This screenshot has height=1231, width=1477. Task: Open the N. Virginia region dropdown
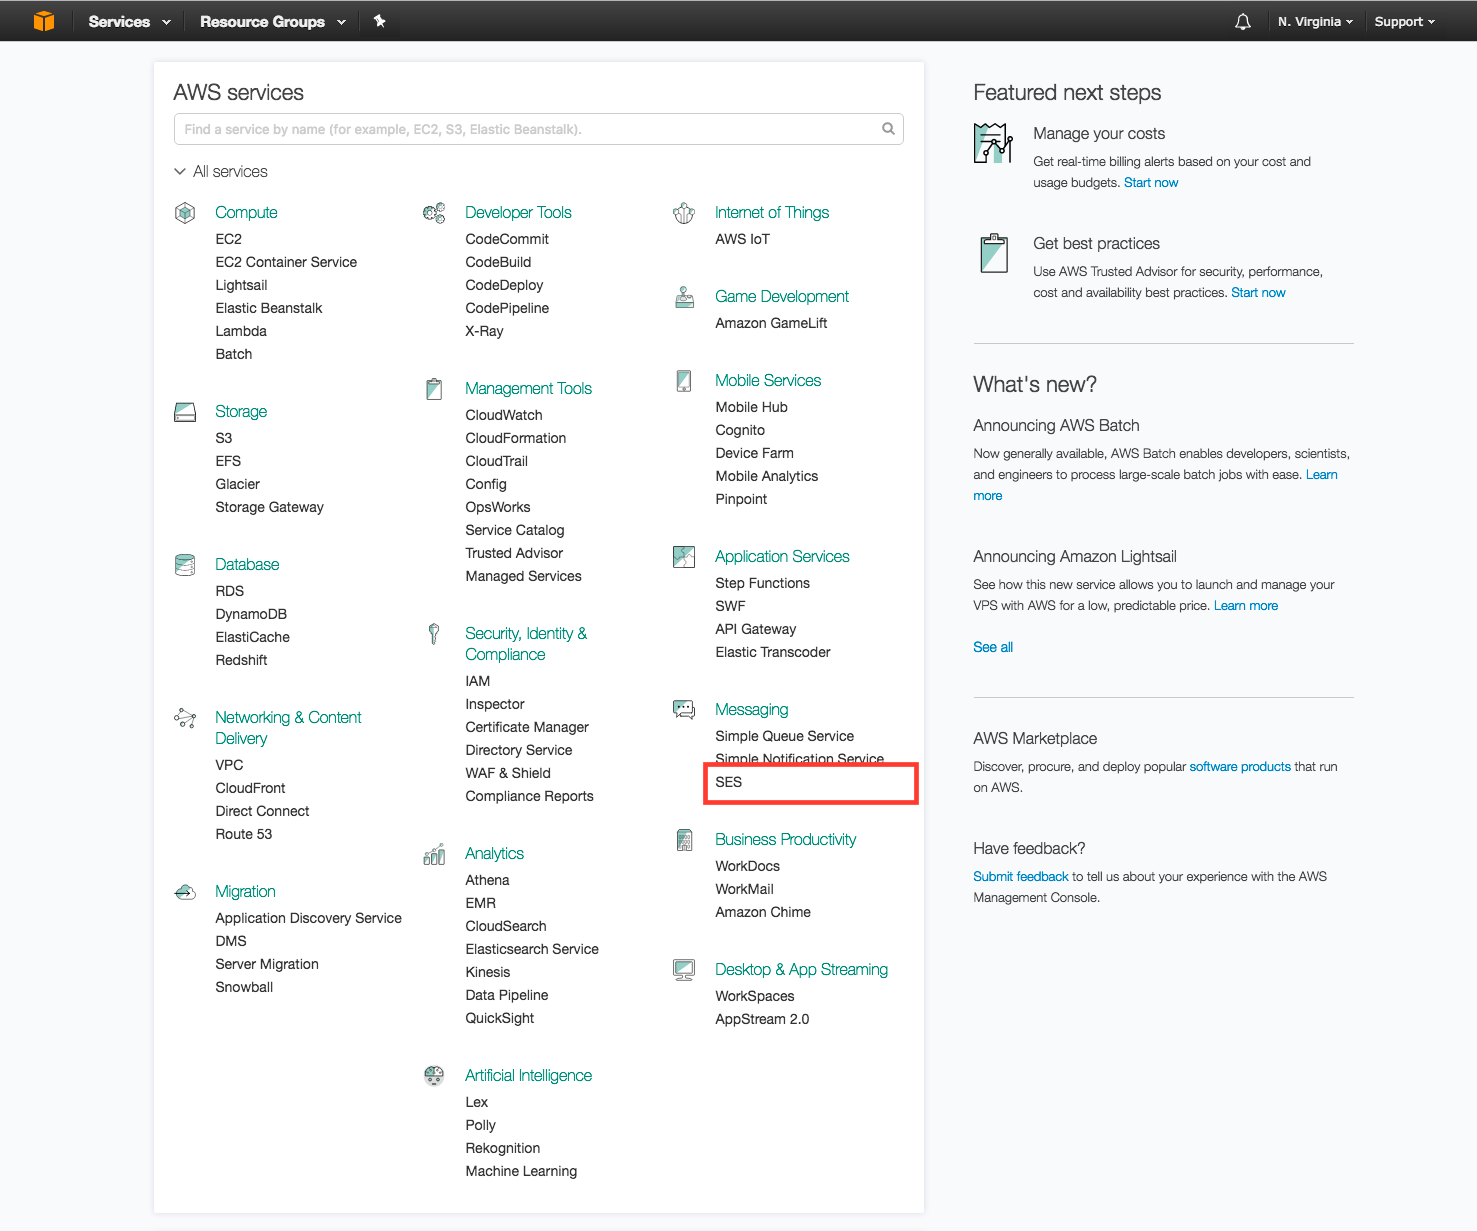click(x=1315, y=21)
